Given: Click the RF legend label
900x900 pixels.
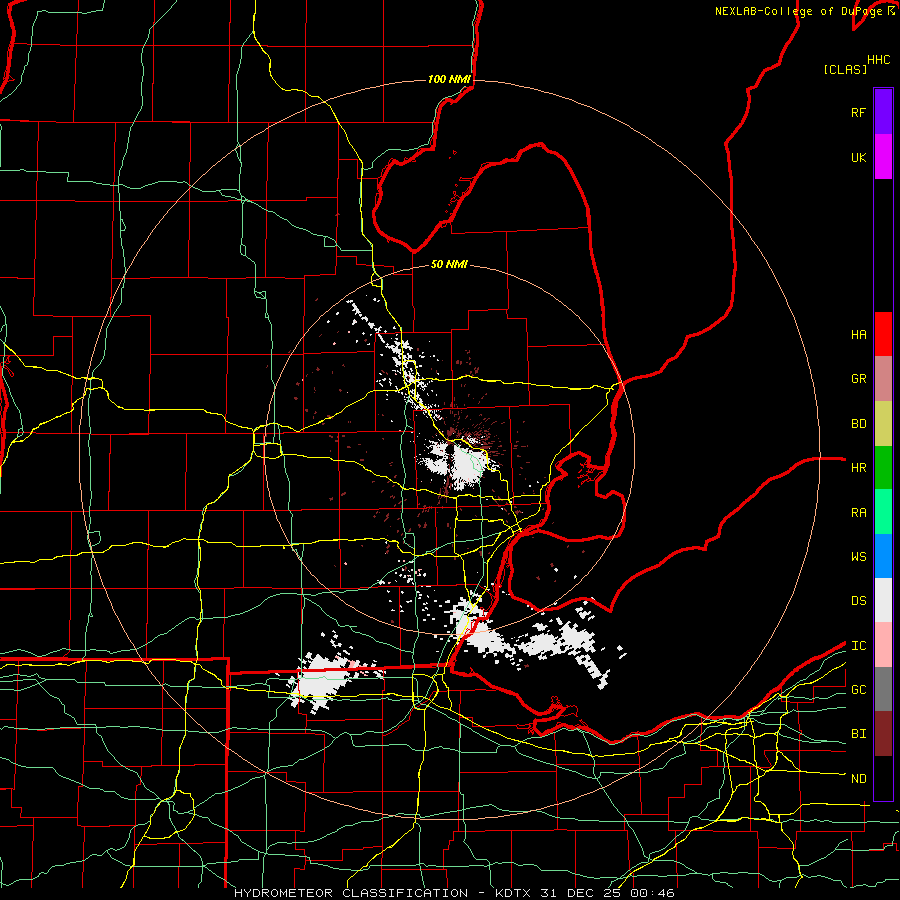Looking at the screenshot, I should point(858,112).
